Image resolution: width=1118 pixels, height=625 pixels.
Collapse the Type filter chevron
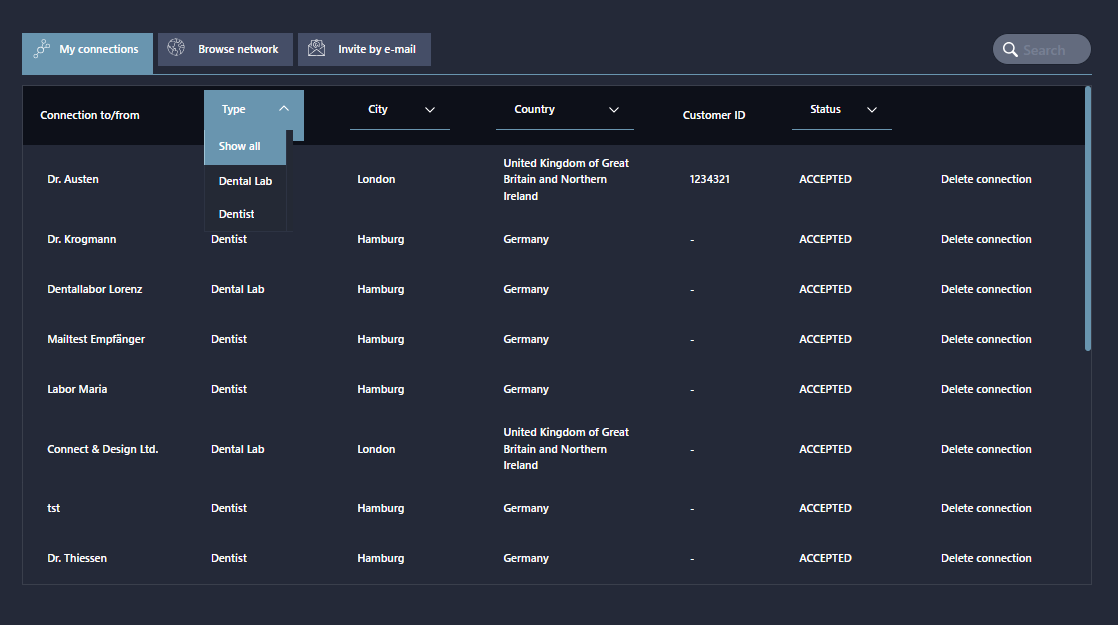(x=284, y=109)
